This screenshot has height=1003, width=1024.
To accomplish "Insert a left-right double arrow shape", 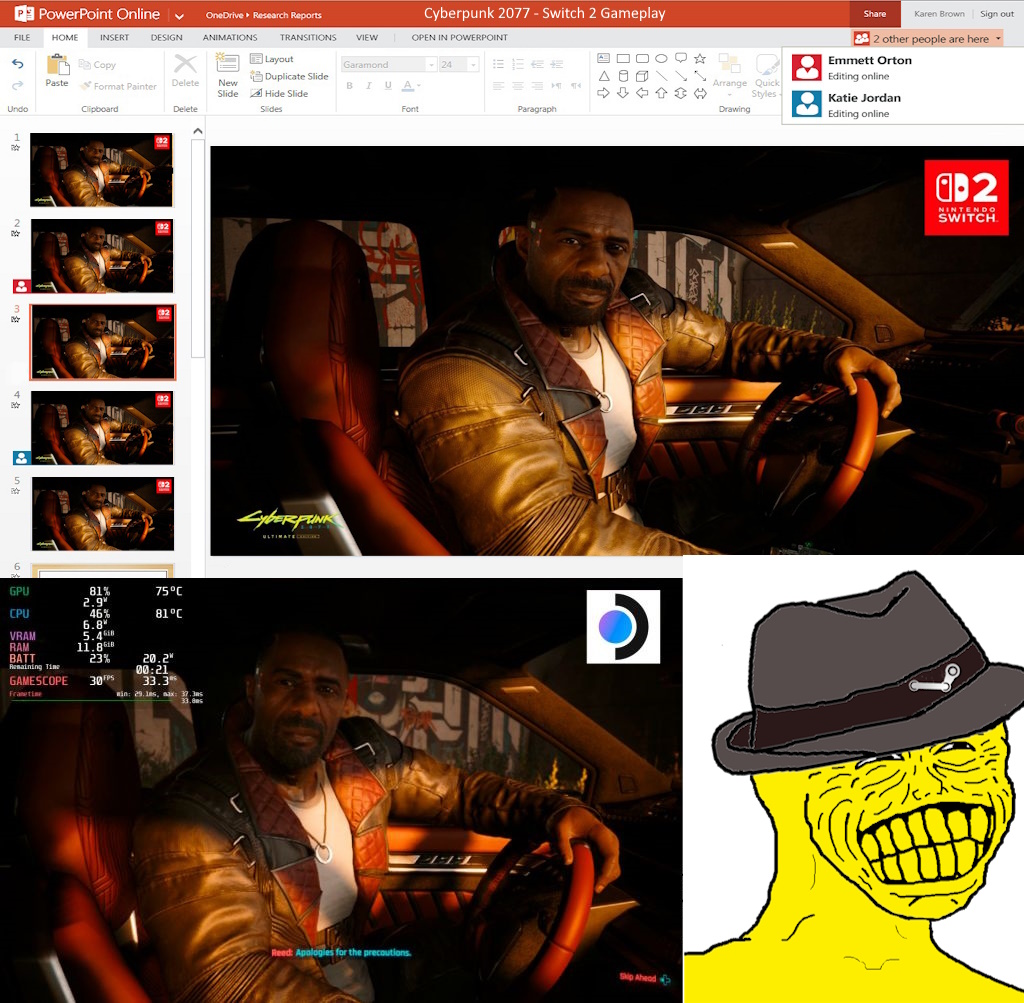I will tap(699, 93).
